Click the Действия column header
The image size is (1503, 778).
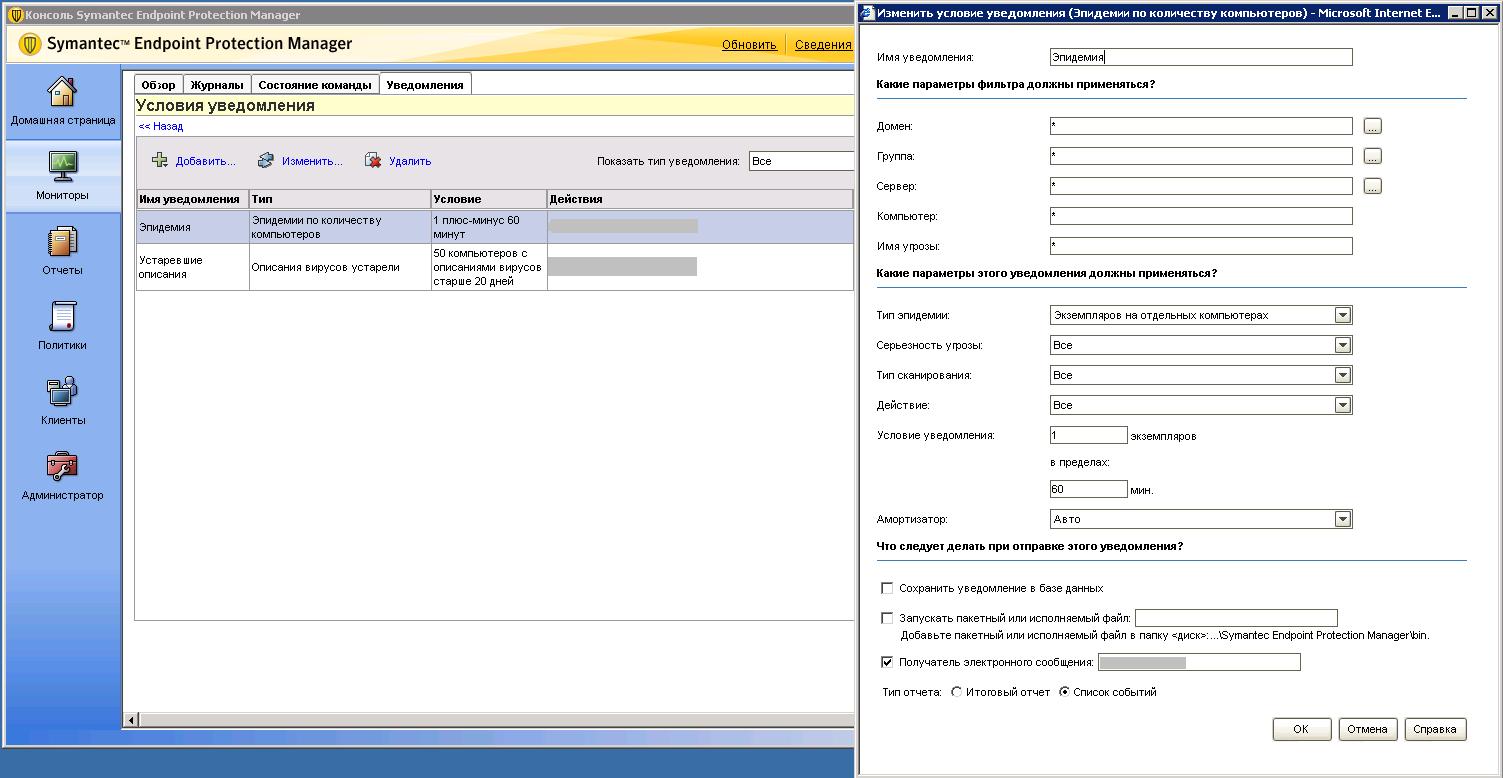pyautogui.click(x=700, y=199)
